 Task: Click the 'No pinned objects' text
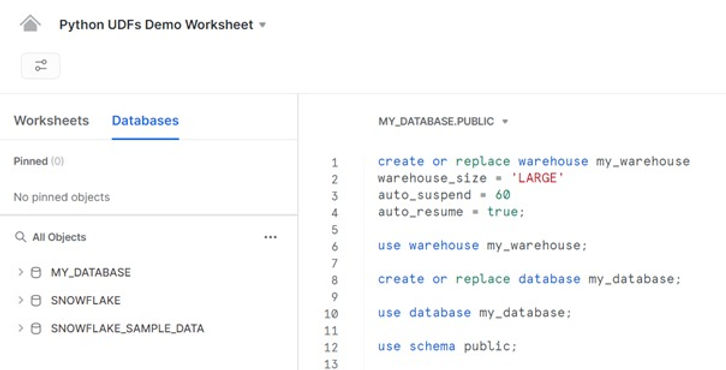coord(62,197)
